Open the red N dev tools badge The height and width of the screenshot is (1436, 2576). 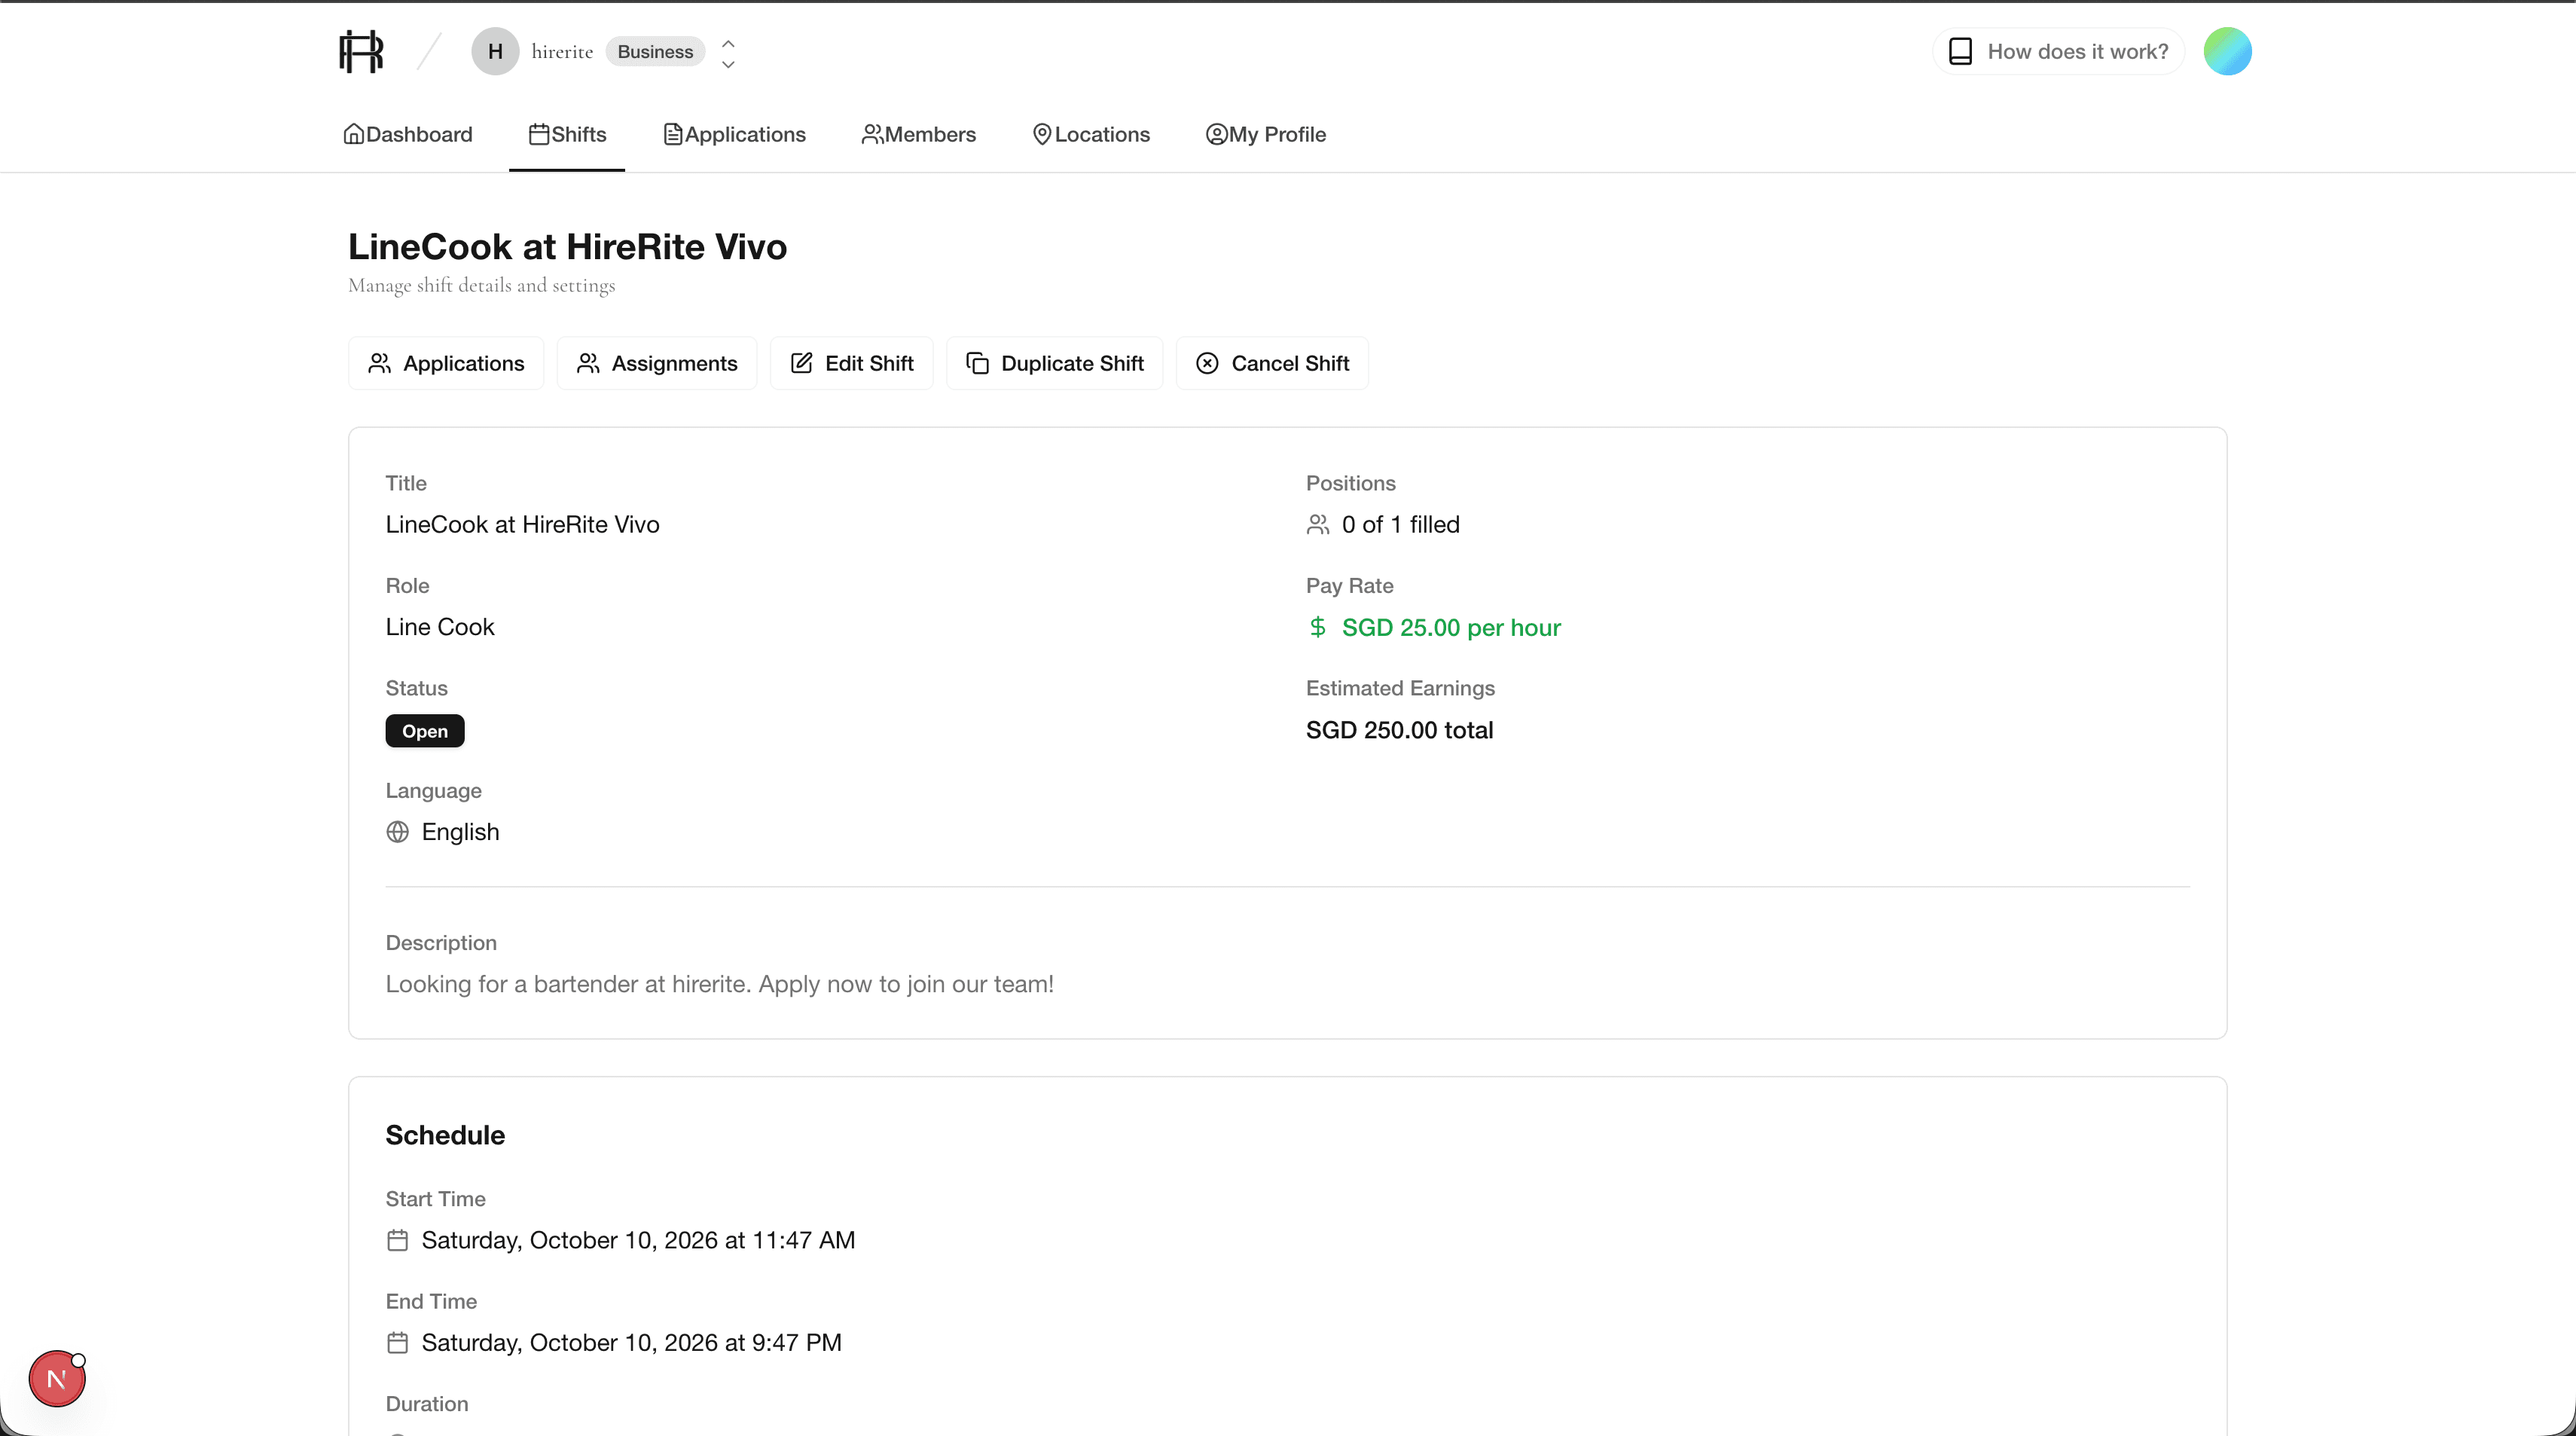point(57,1379)
